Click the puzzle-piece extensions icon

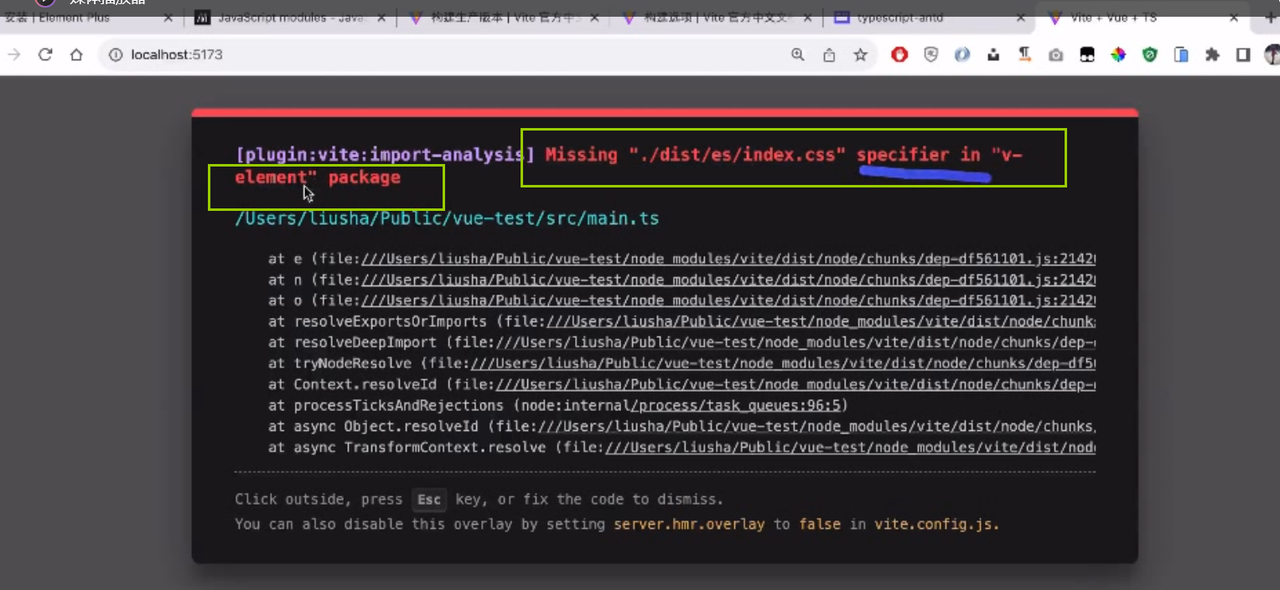[x=1212, y=54]
